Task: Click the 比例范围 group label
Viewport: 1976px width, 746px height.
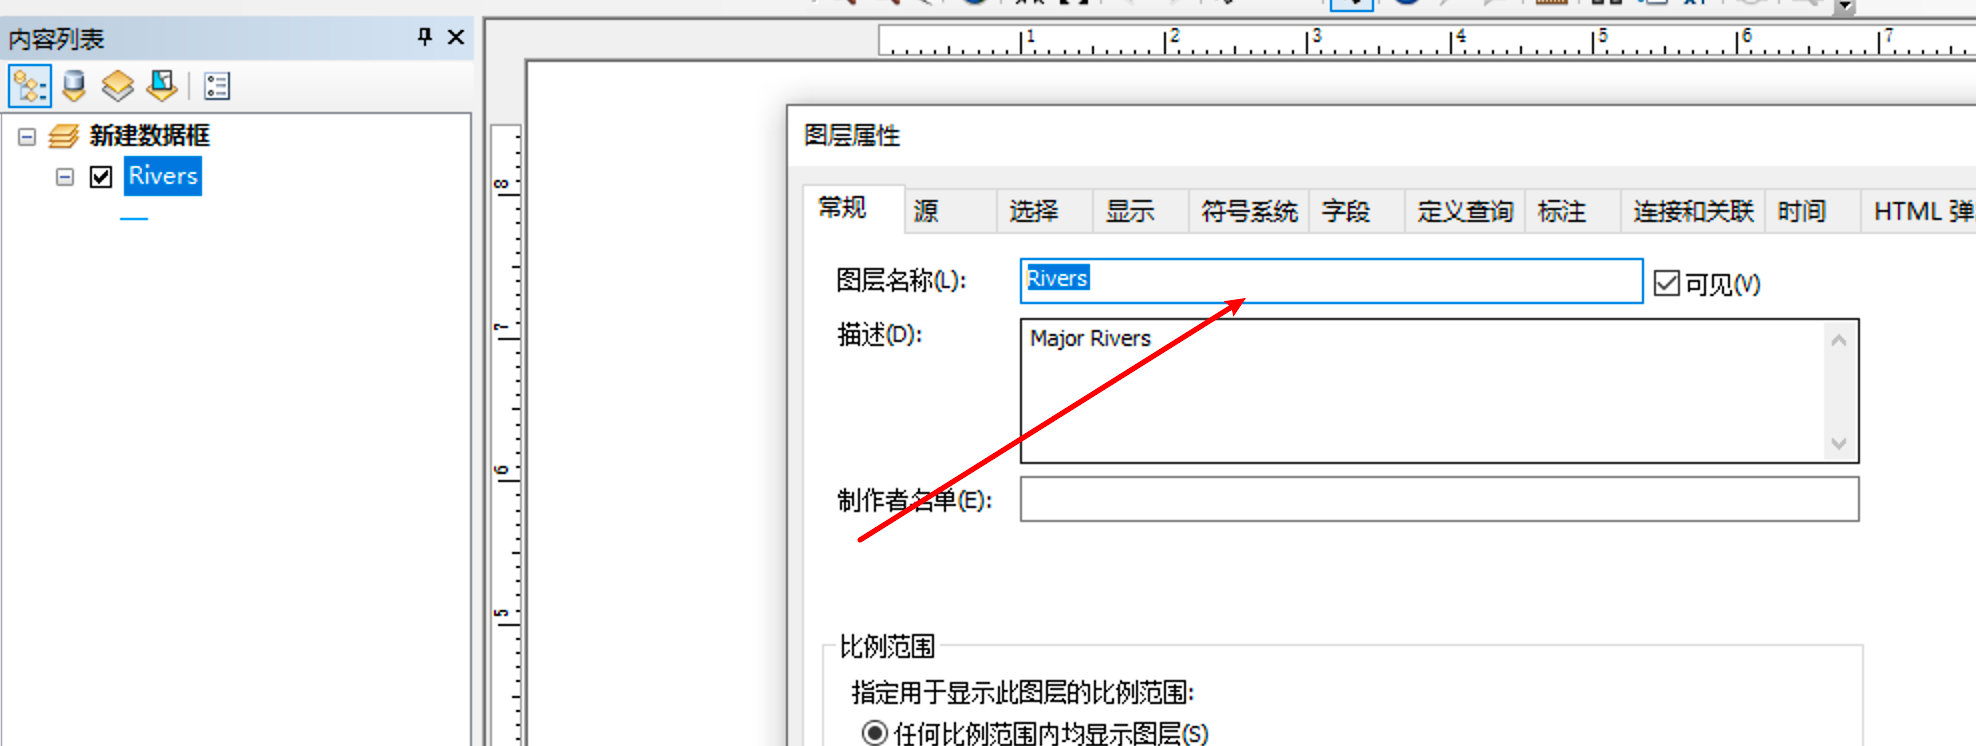Action: (887, 647)
